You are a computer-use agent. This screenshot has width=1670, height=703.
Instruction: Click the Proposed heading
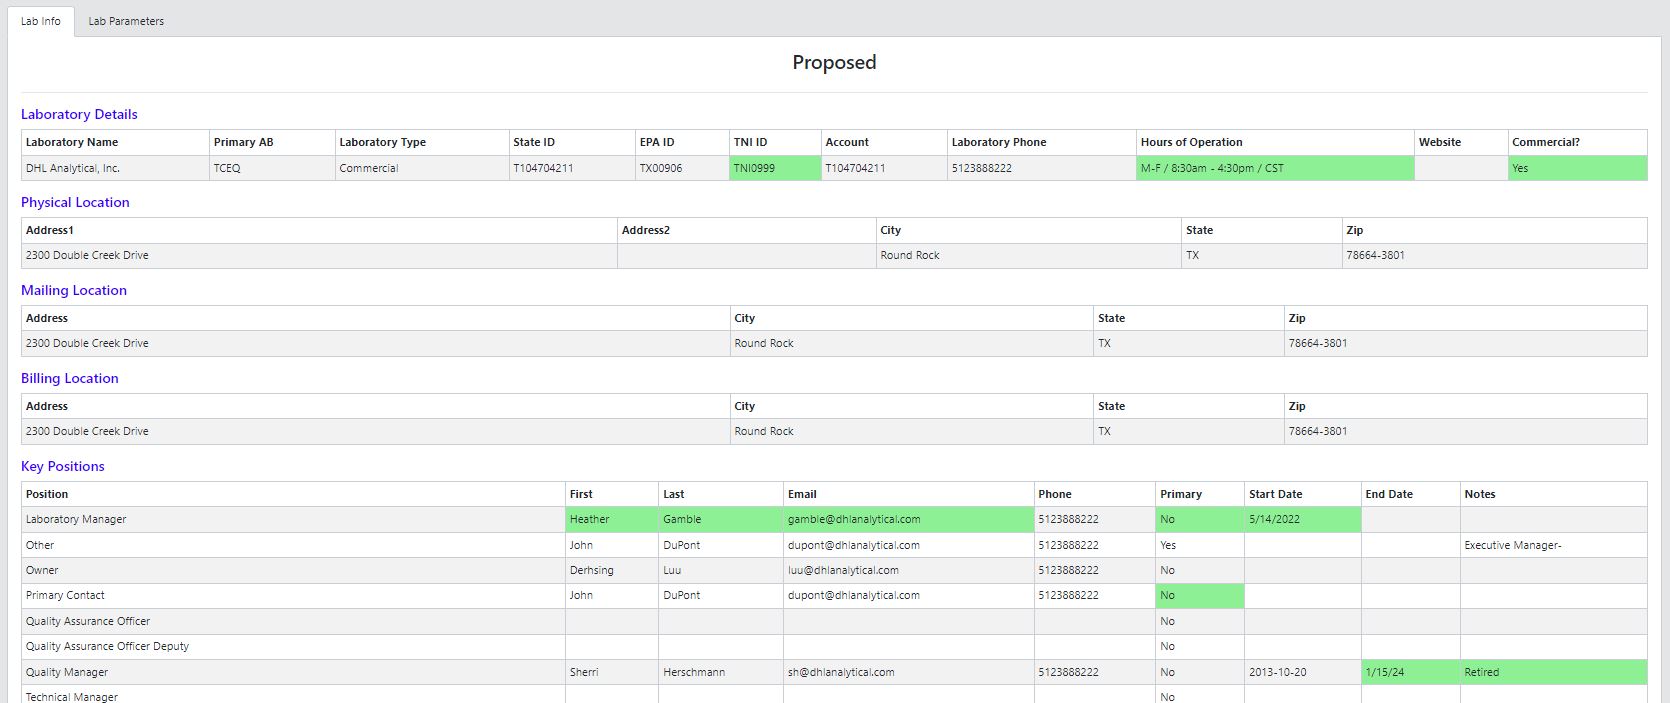tap(834, 62)
